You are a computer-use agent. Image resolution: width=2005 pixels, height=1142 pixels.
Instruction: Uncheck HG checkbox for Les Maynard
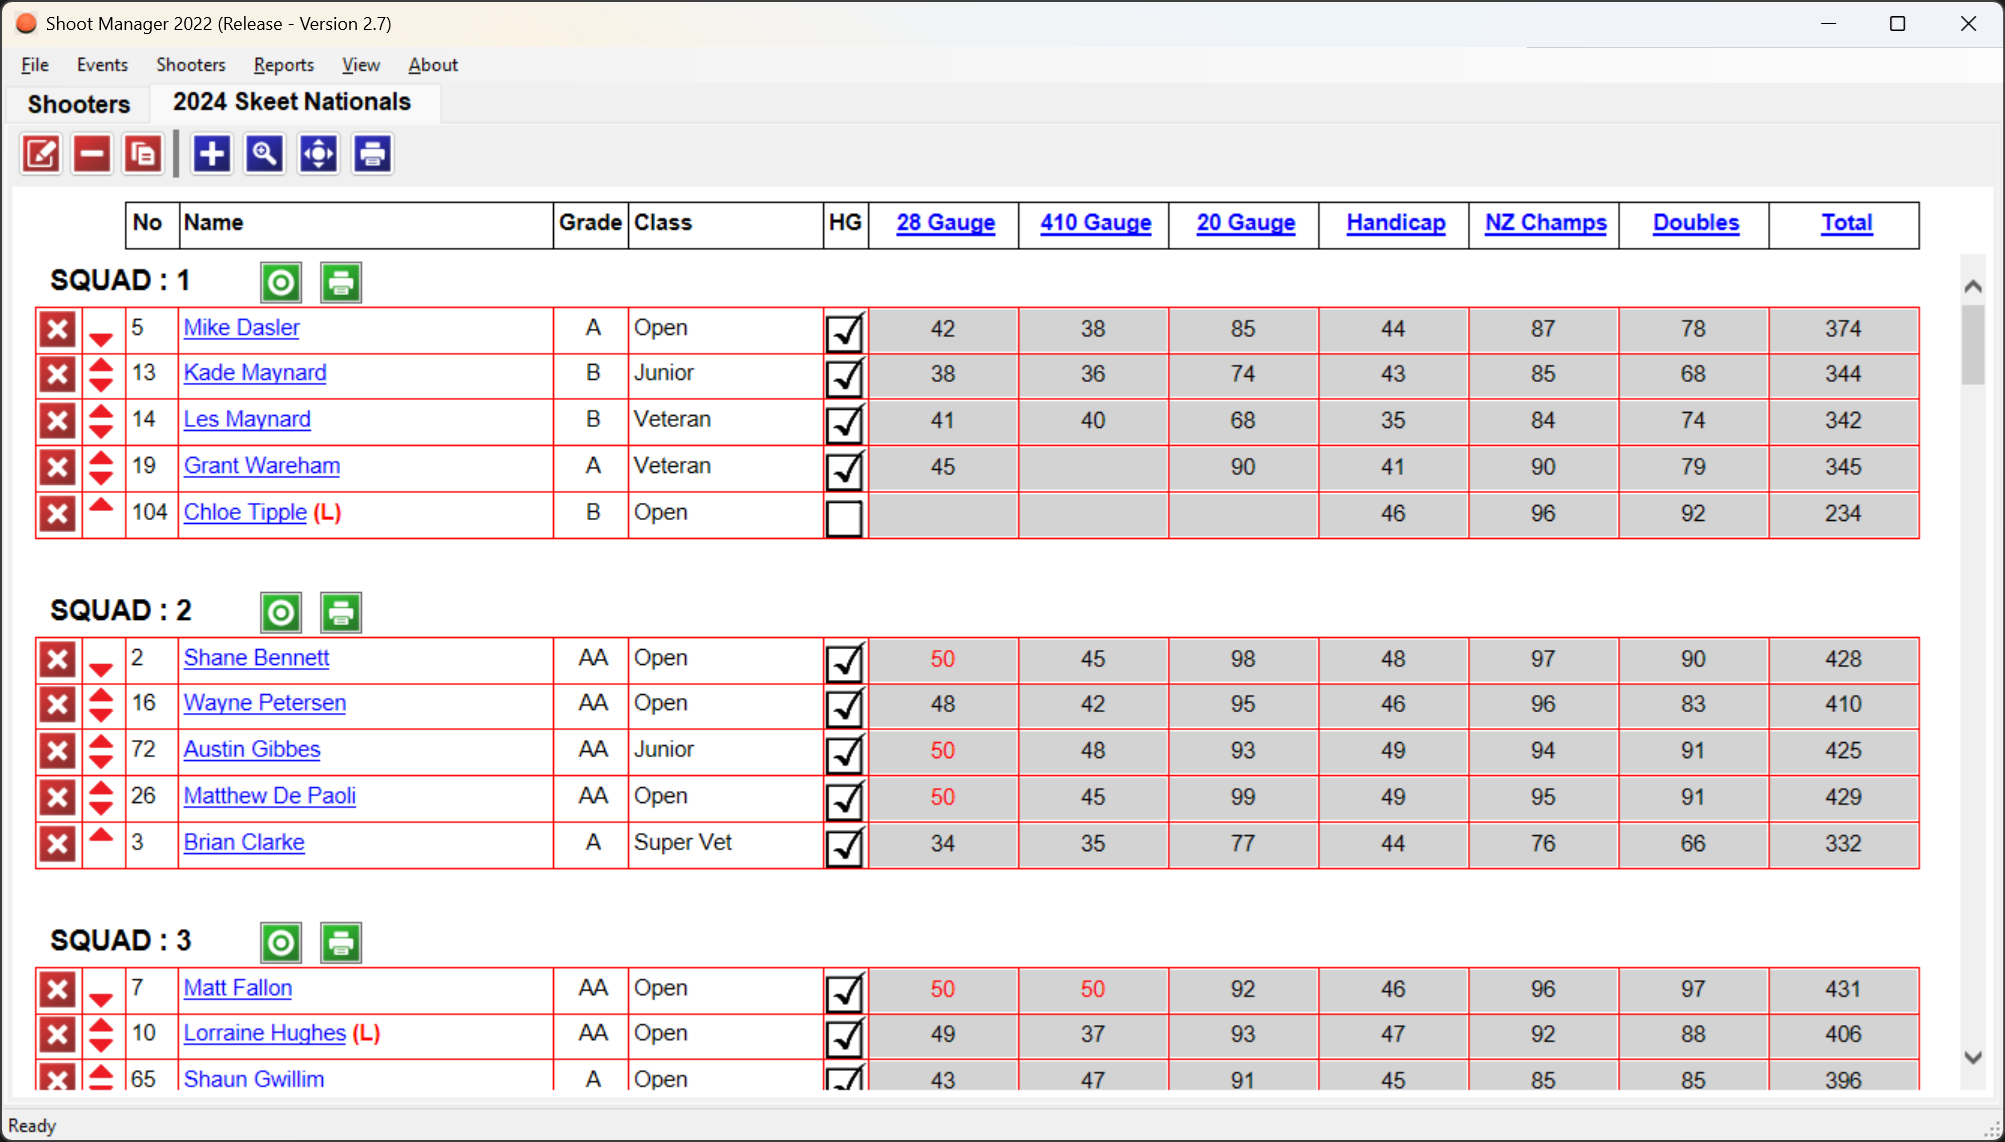click(845, 423)
